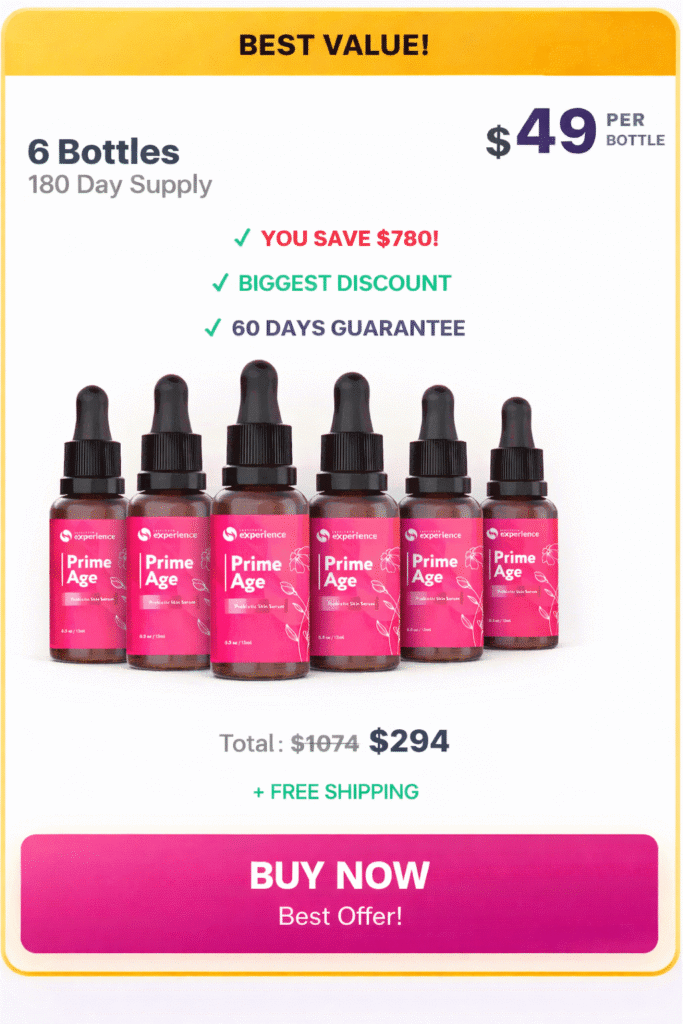Click the + FREE SHIPPING text
This screenshot has height=1024, width=683.
tap(336, 792)
